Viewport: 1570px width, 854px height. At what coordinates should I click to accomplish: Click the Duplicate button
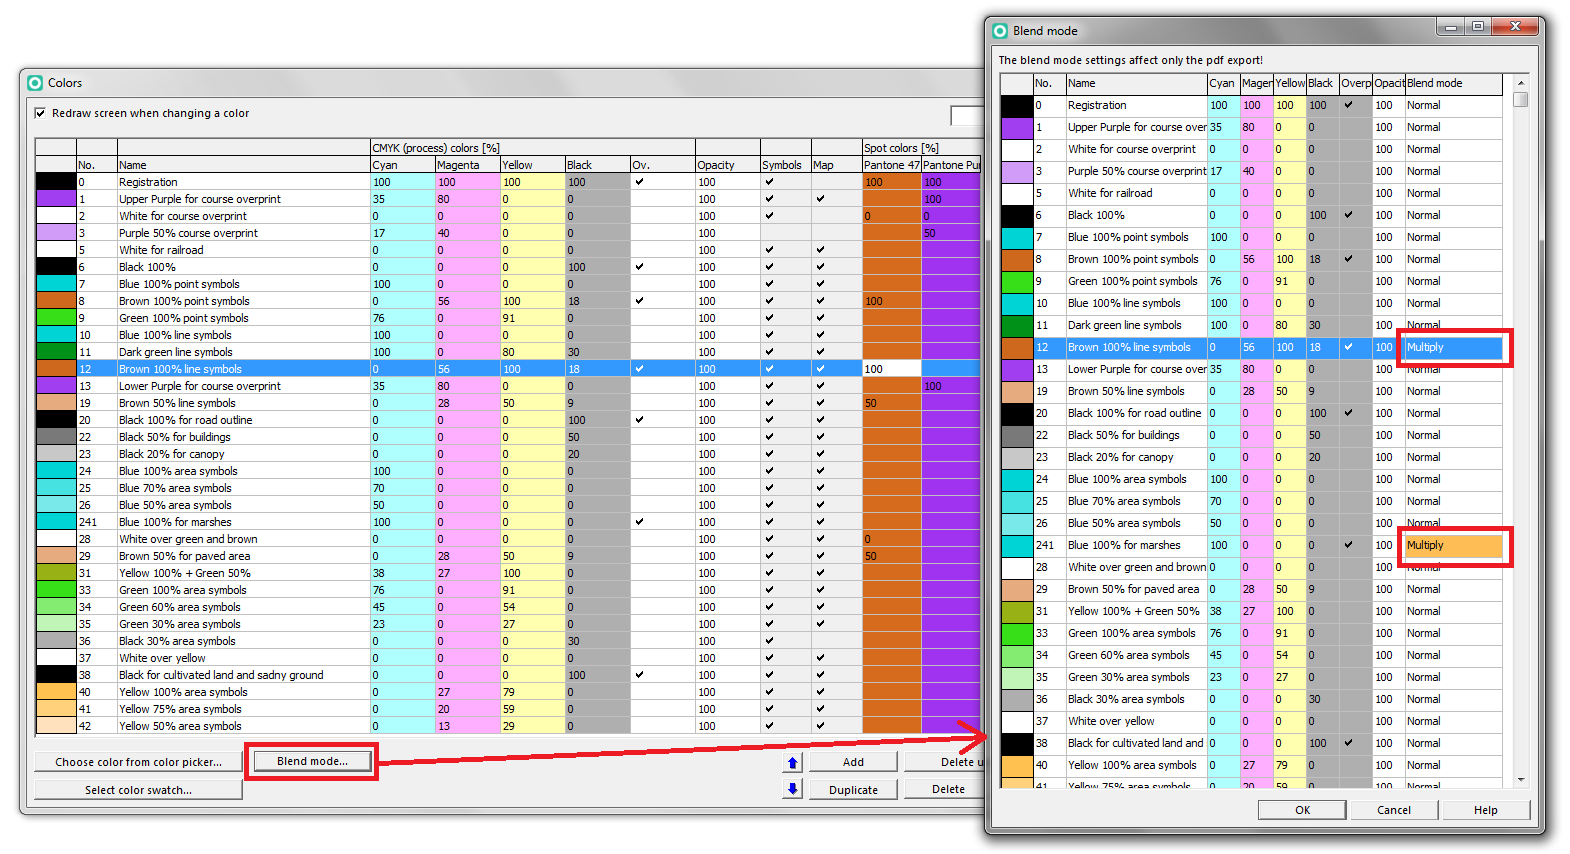click(x=853, y=790)
